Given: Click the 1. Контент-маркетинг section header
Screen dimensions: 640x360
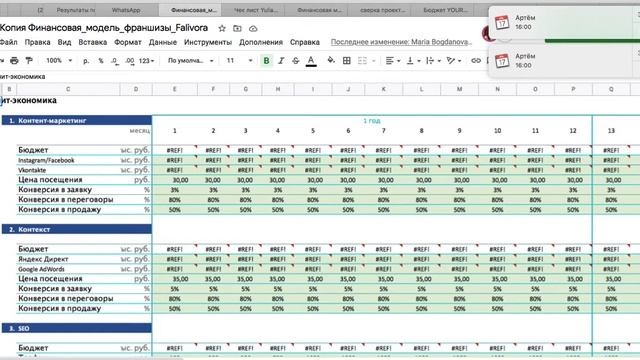Looking at the screenshot, I should coord(77,120).
